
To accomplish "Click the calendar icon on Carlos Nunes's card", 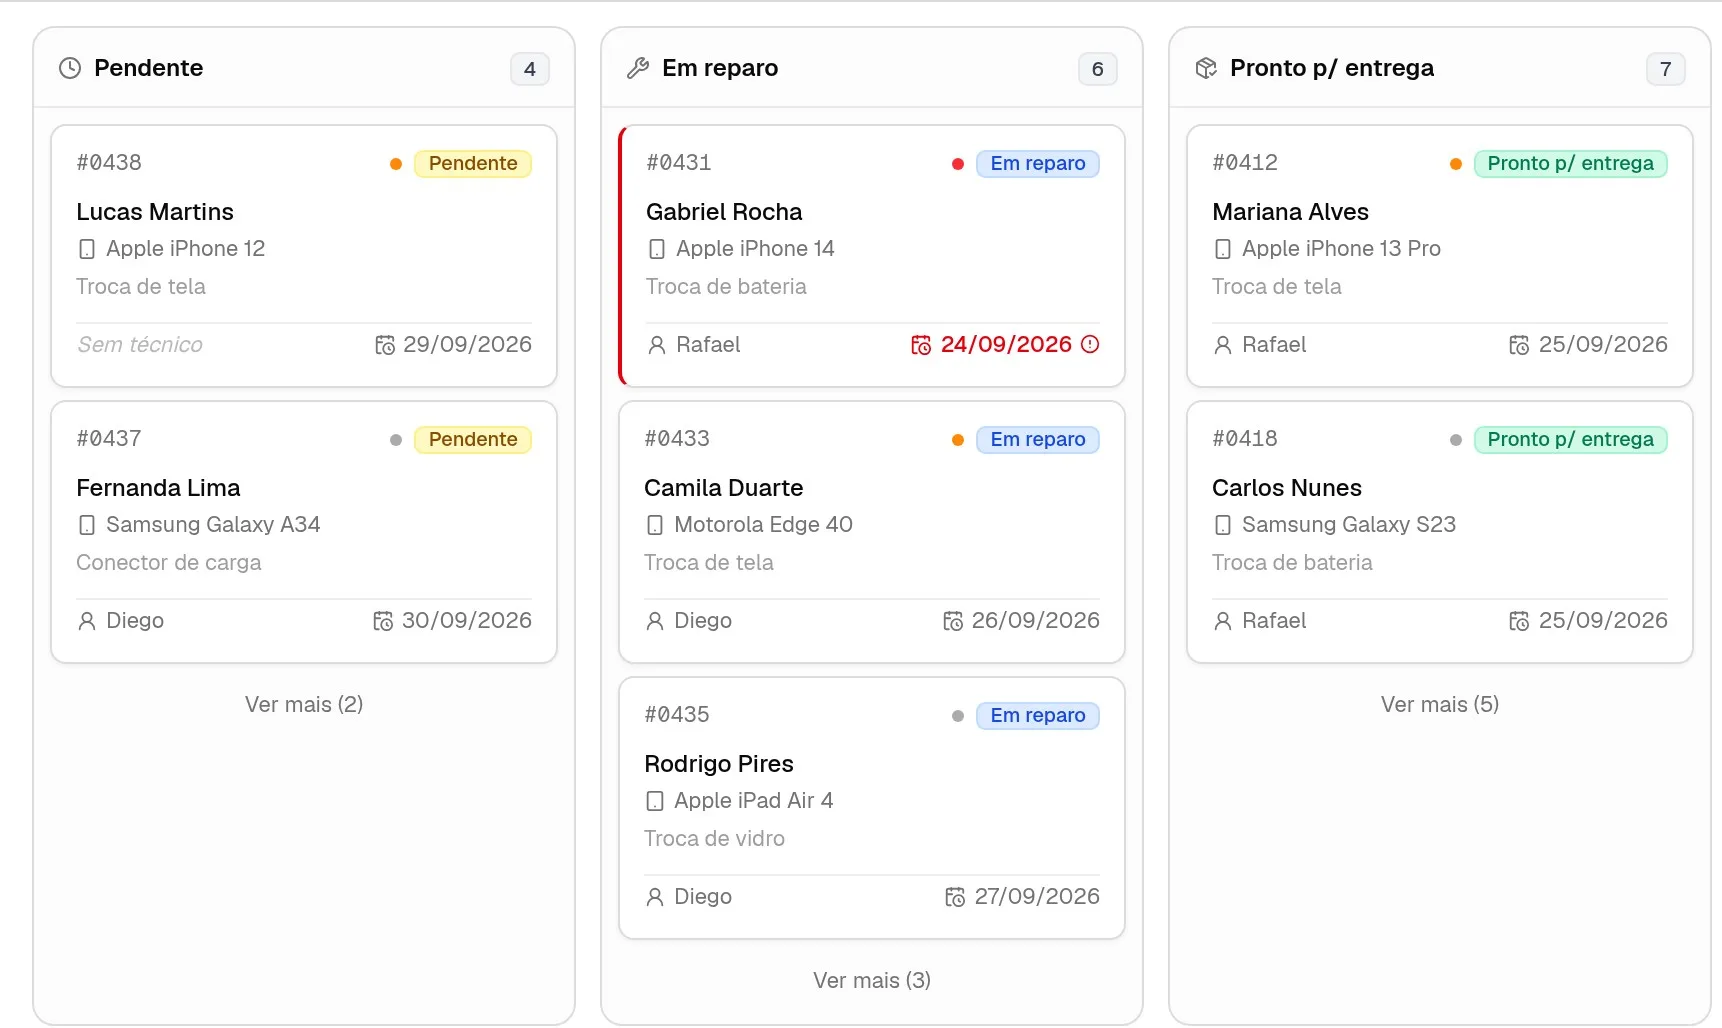I will click(1519, 621).
